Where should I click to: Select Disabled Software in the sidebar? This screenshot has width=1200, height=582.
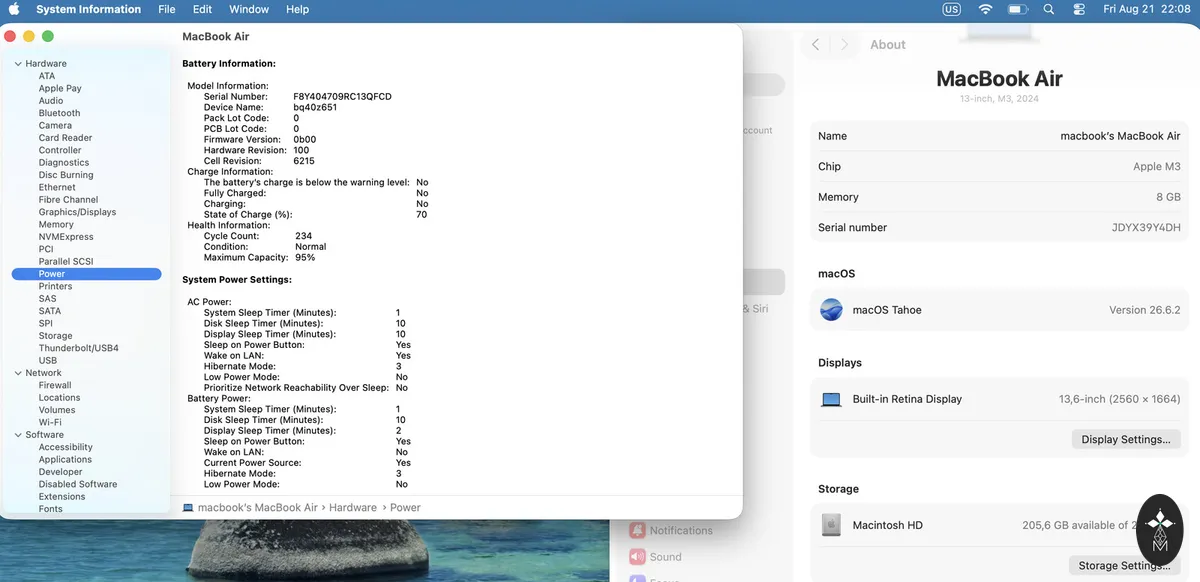click(78, 484)
